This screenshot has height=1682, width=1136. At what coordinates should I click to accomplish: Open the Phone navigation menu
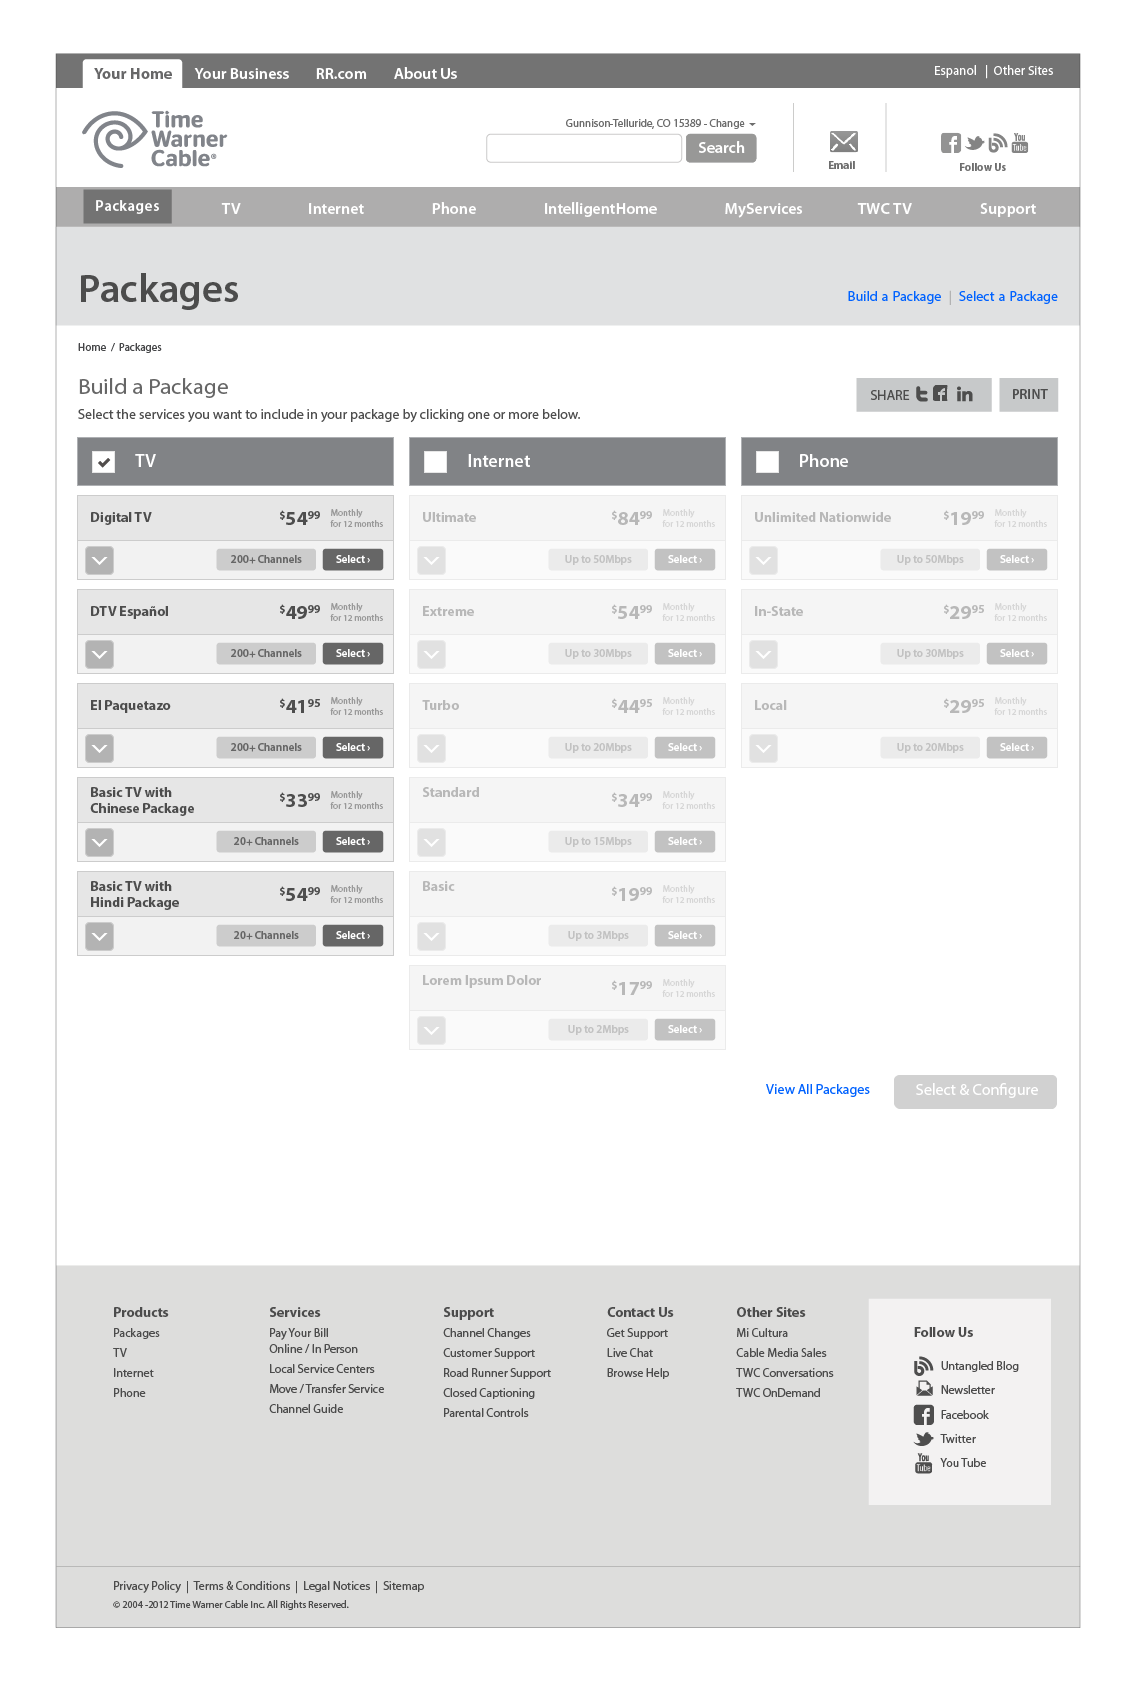coord(454,208)
